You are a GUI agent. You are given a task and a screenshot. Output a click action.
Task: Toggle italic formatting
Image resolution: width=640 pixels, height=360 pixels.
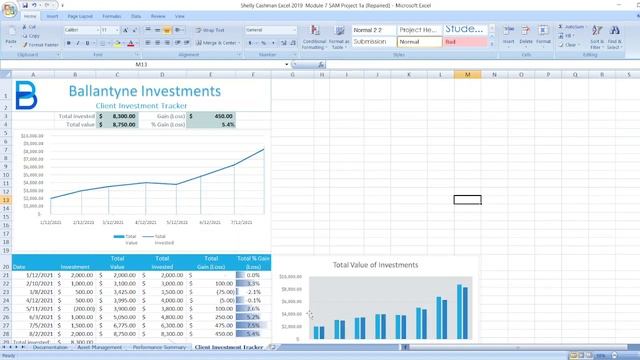tap(78, 43)
